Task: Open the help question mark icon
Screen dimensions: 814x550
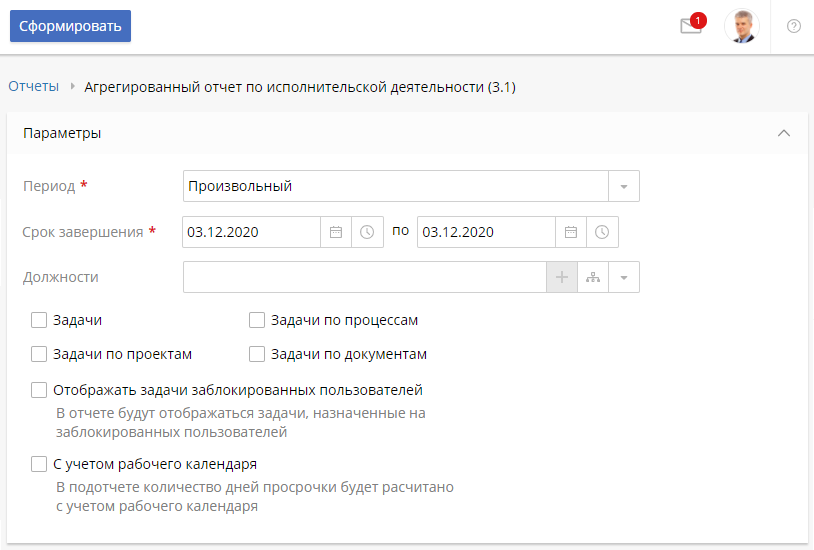Action: [x=793, y=26]
